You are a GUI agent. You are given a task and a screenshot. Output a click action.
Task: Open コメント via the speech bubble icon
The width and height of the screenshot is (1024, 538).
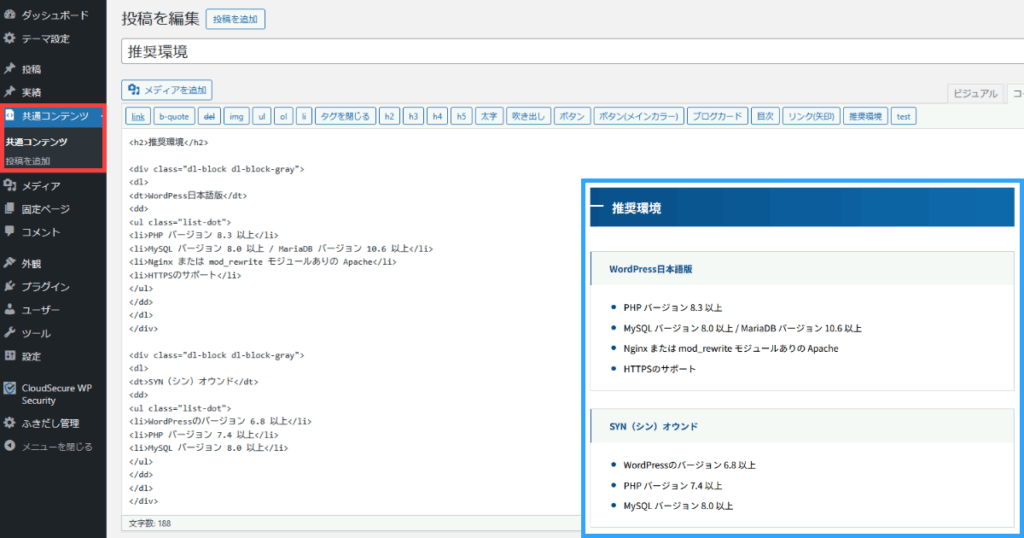(10, 232)
